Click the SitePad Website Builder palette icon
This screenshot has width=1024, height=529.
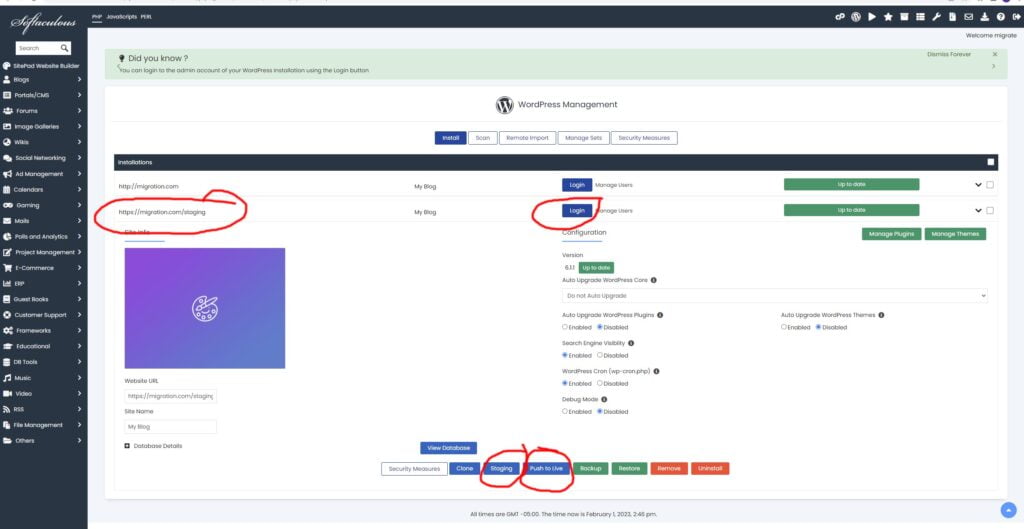7,66
